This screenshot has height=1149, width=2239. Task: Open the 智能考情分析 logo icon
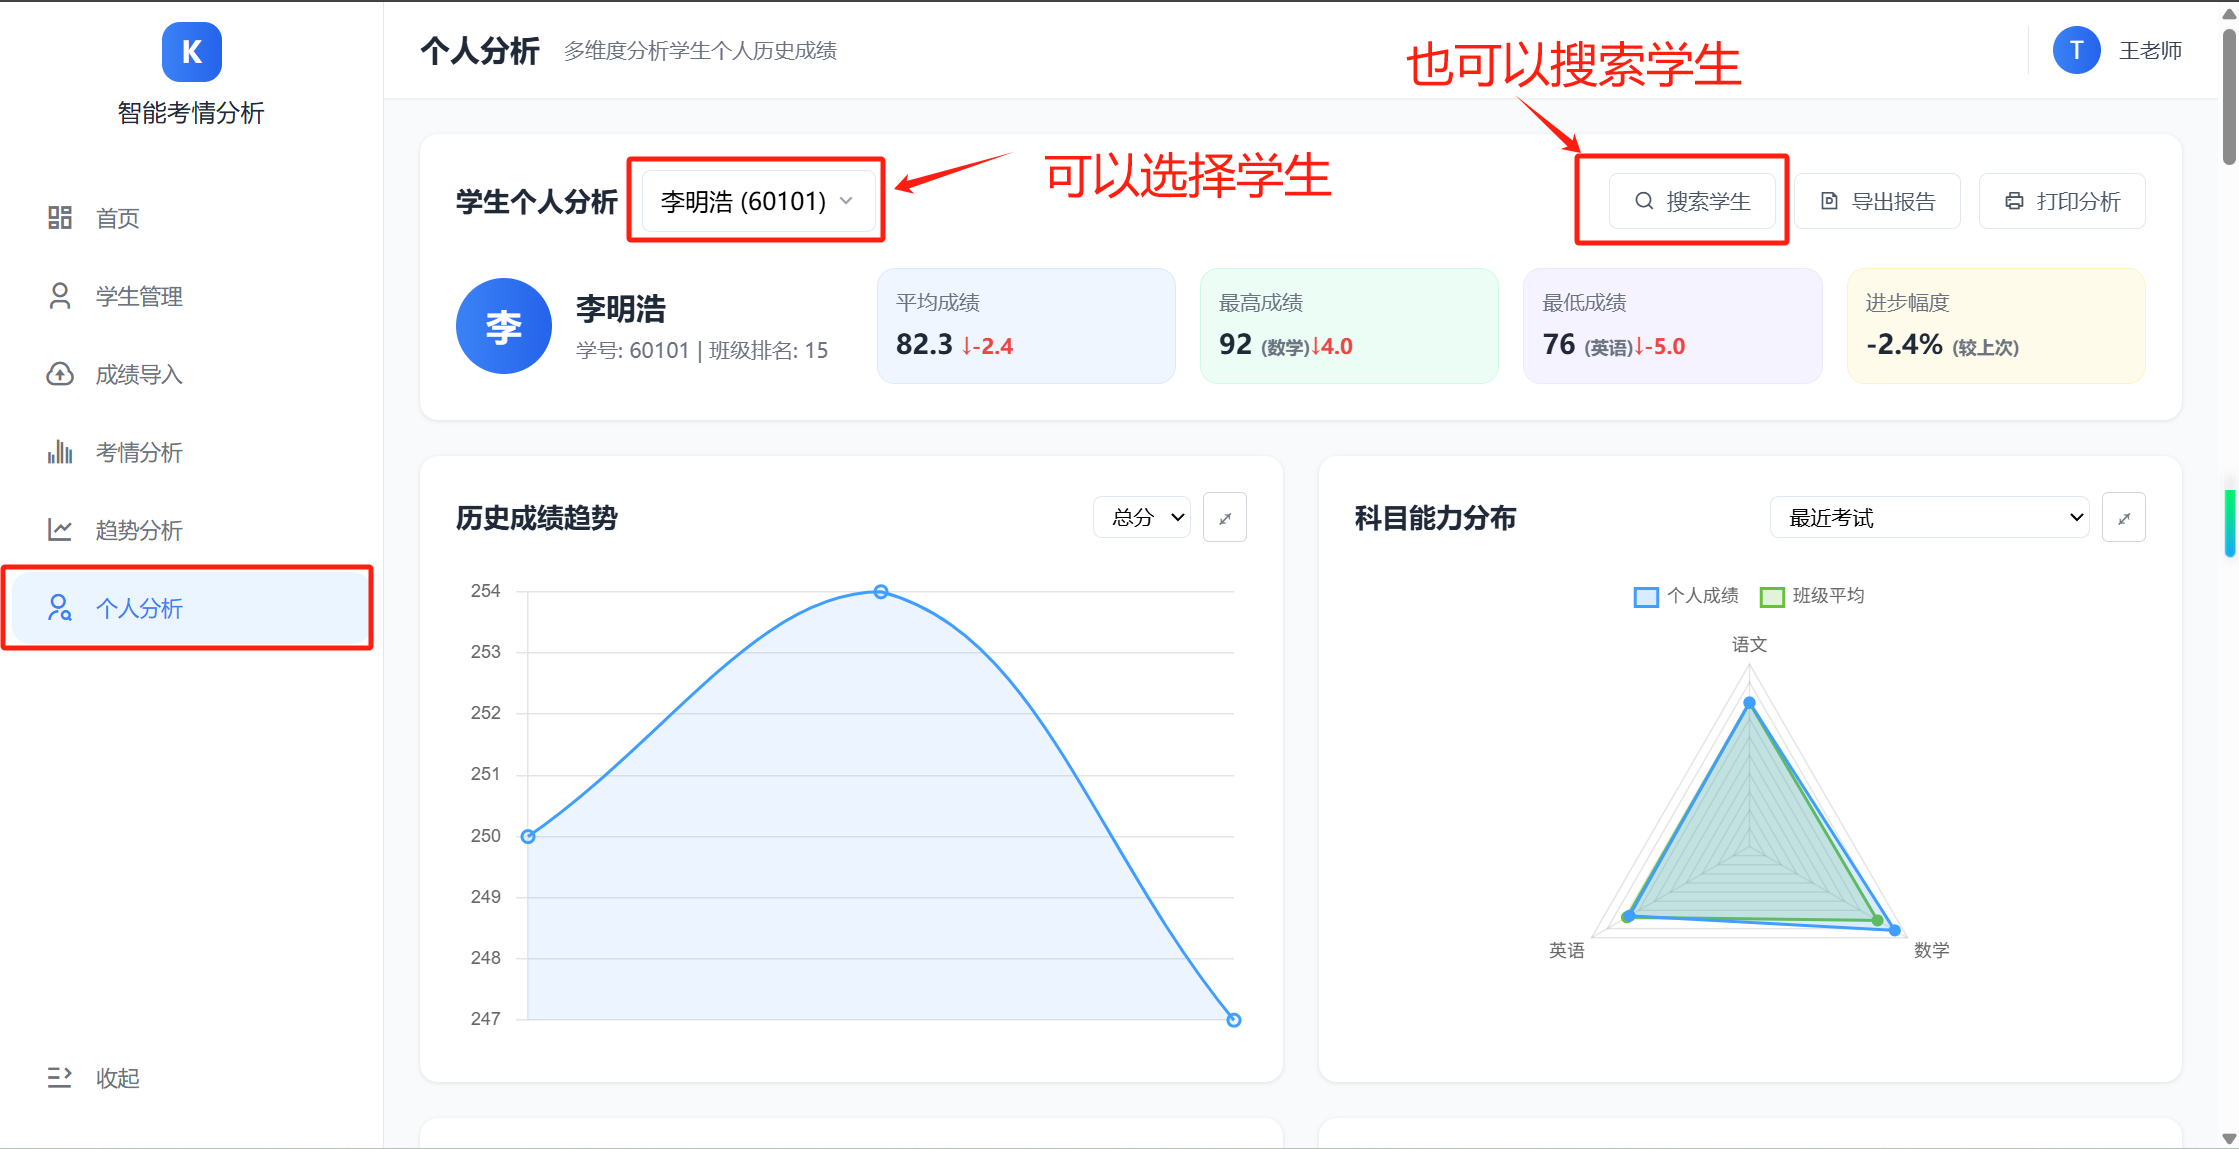point(191,52)
